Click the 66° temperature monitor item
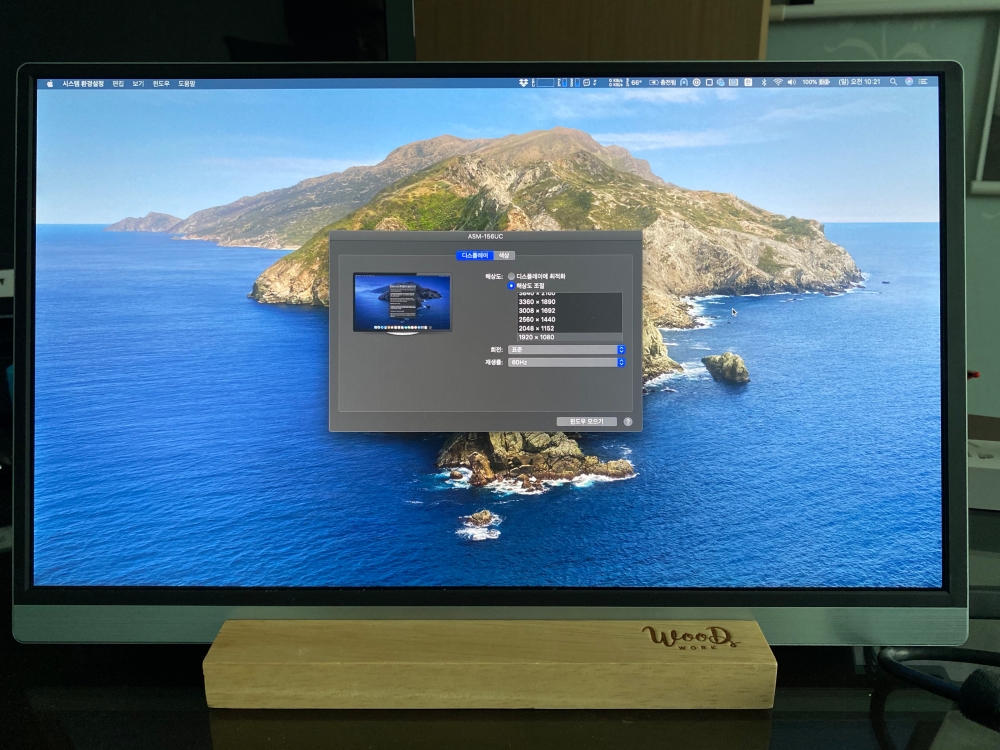The image size is (1000, 750). click(x=634, y=82)
